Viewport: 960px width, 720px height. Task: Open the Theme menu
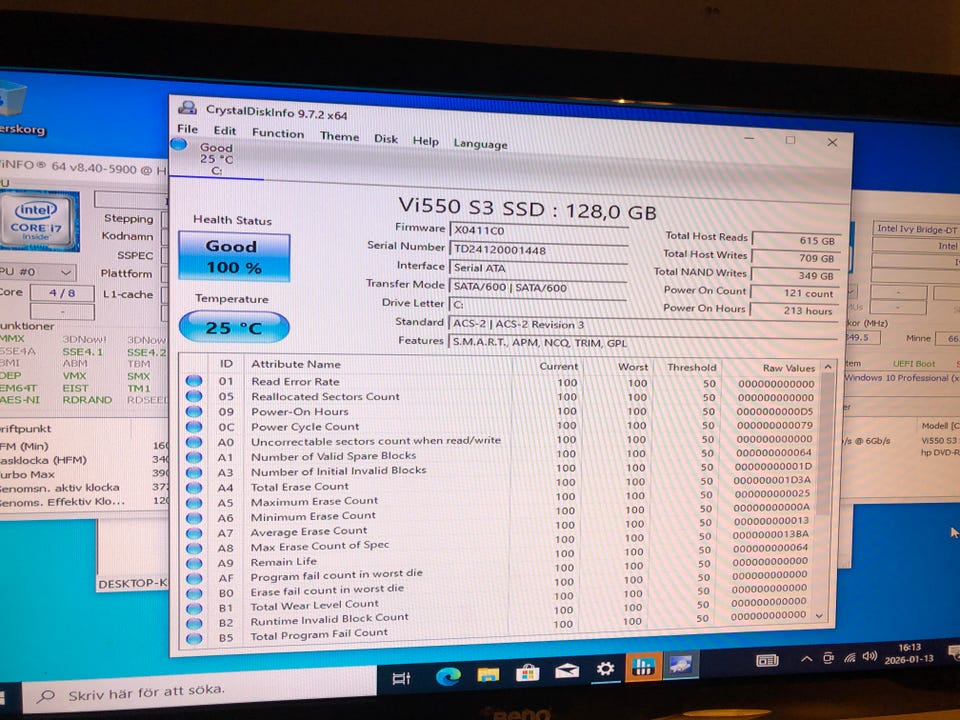coord(339,136)
